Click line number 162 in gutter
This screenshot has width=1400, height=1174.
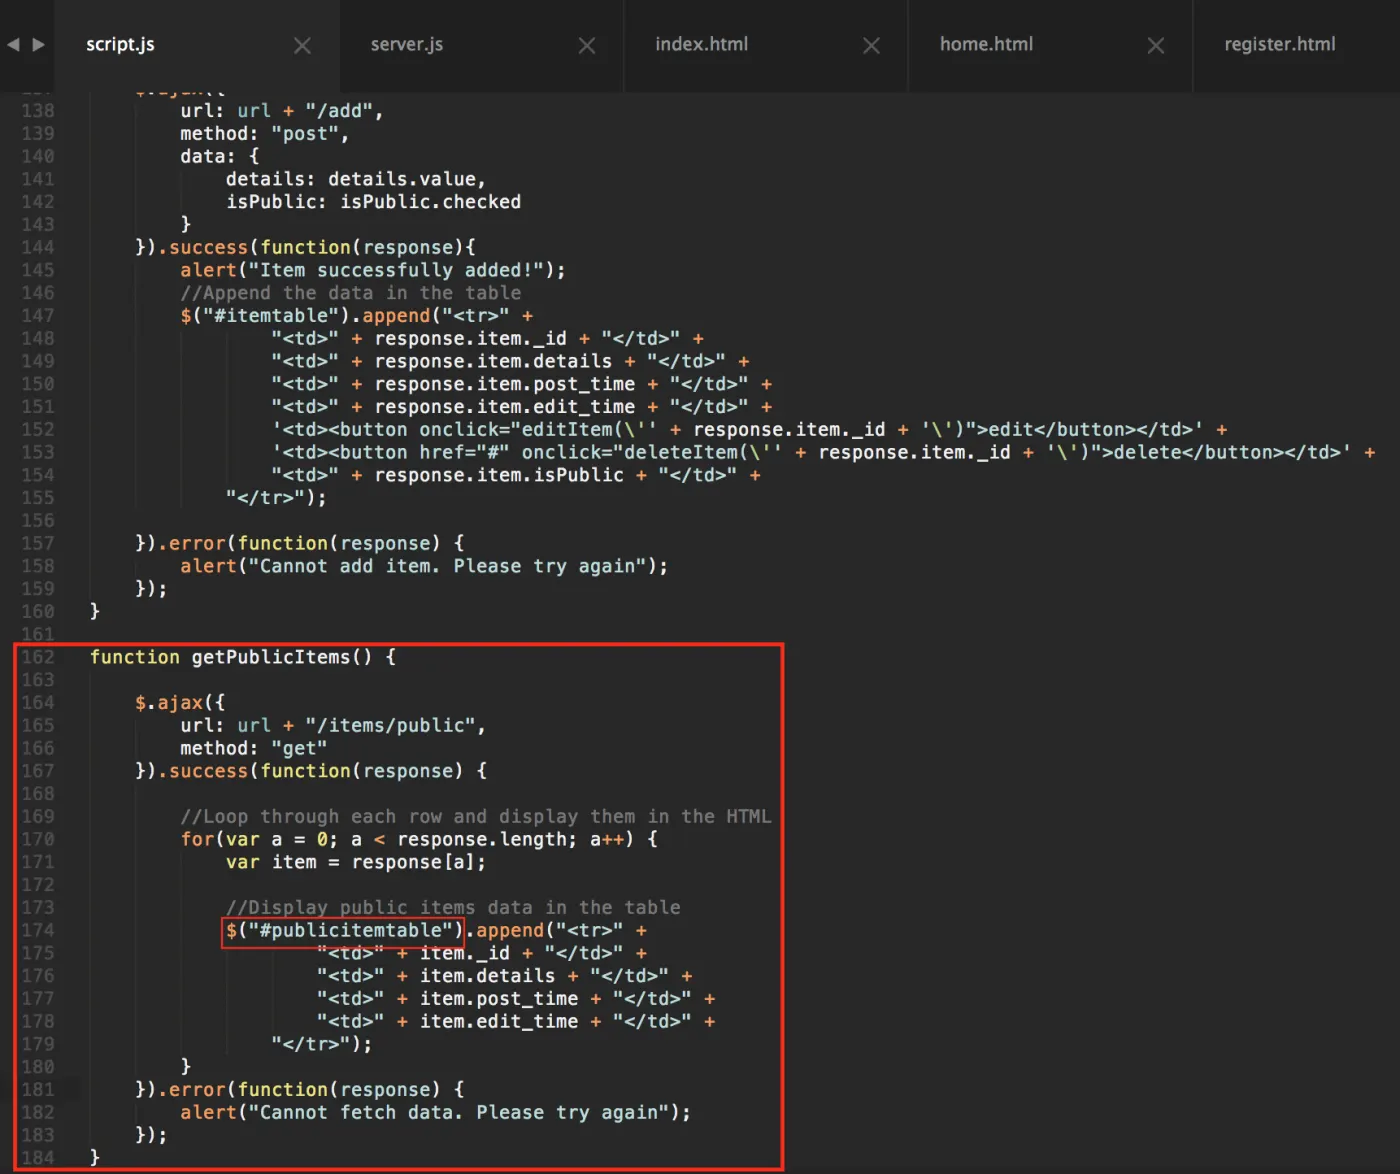point(38,657)
